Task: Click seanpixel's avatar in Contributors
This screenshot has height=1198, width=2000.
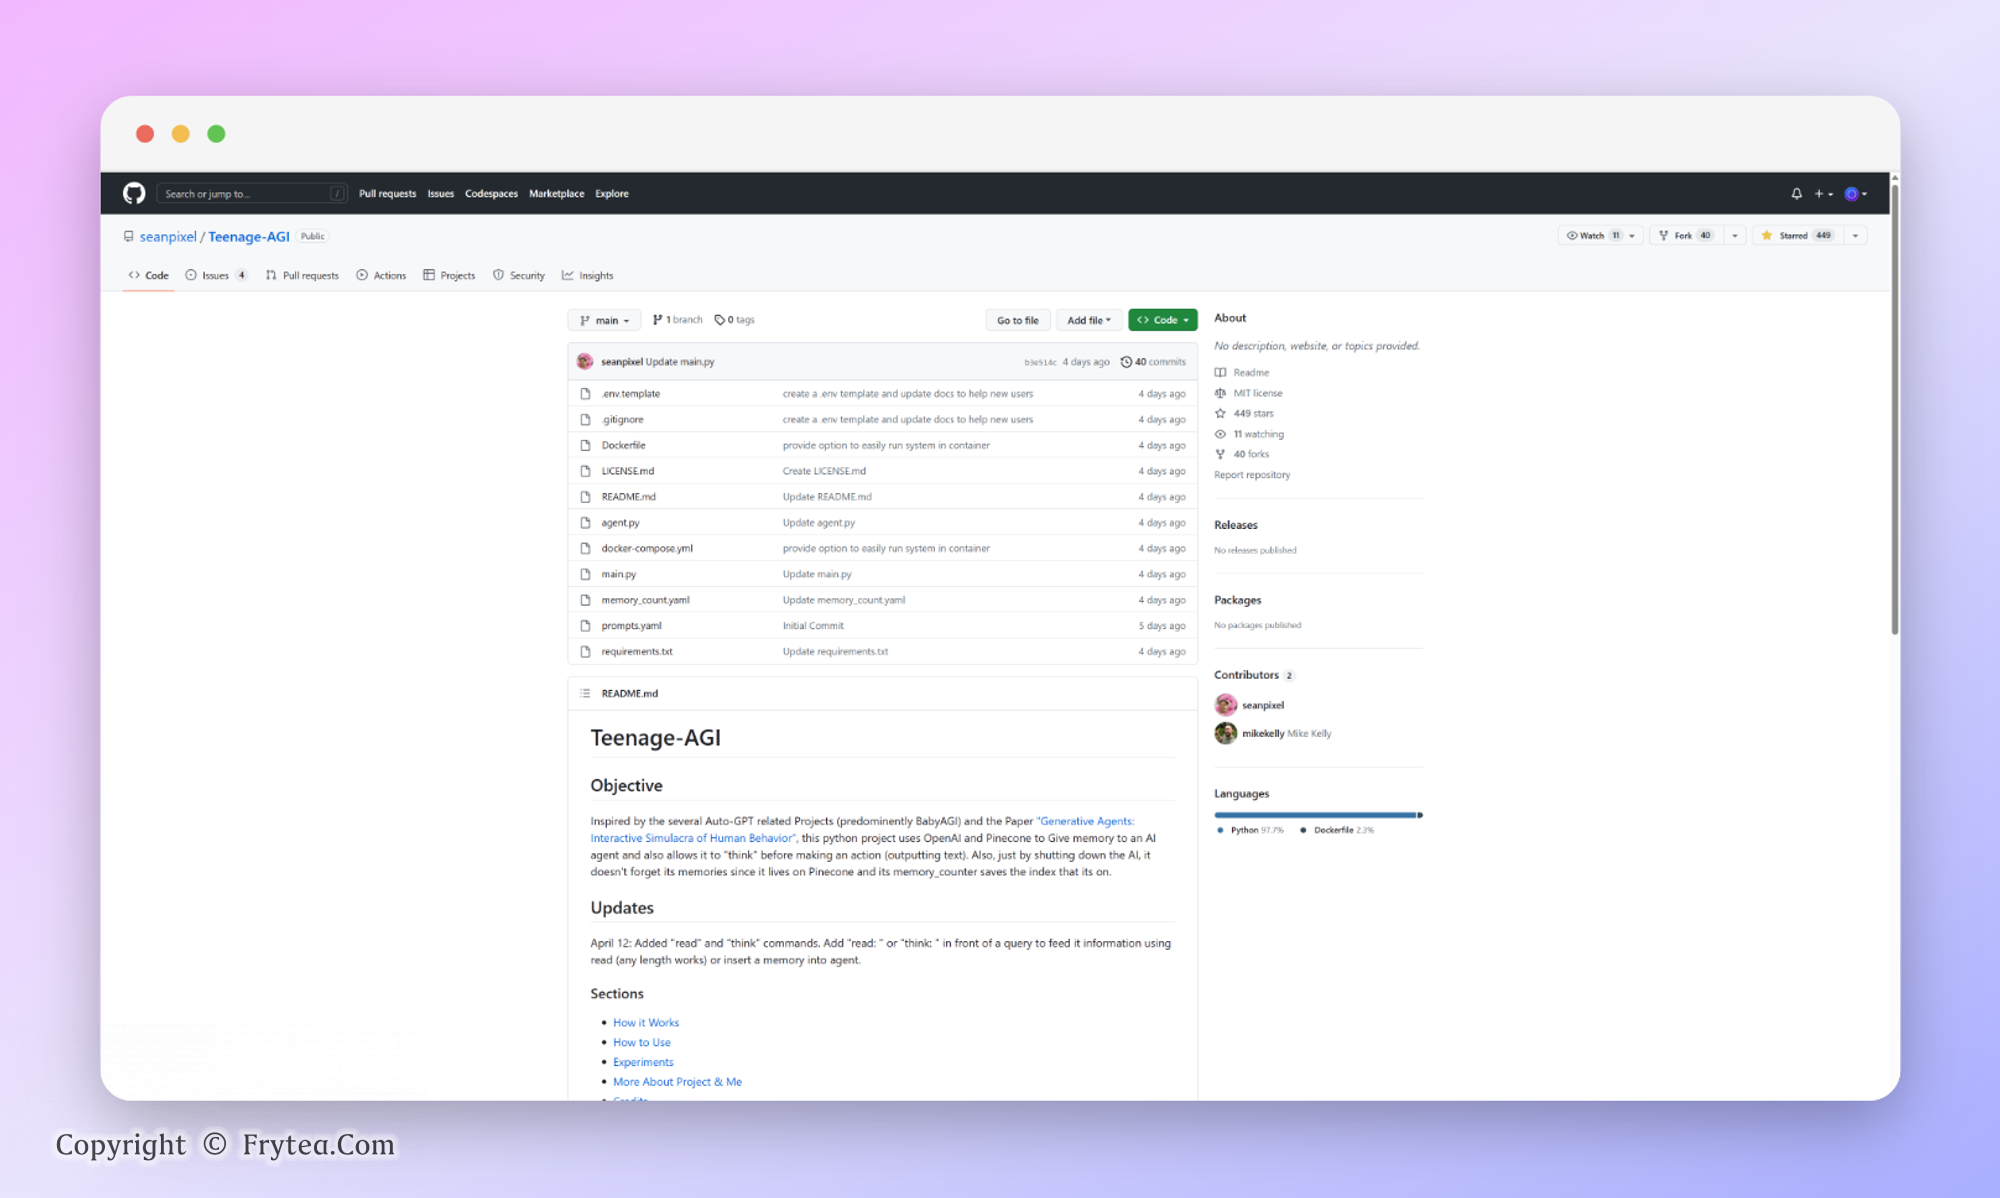Action: coord(1225,705)
